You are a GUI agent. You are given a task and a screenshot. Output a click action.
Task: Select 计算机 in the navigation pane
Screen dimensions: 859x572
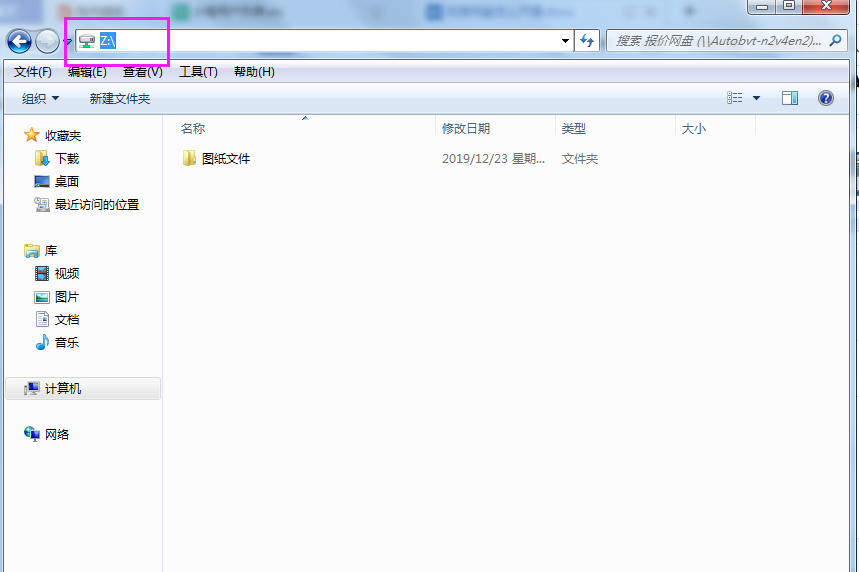[x=63, y=389]
